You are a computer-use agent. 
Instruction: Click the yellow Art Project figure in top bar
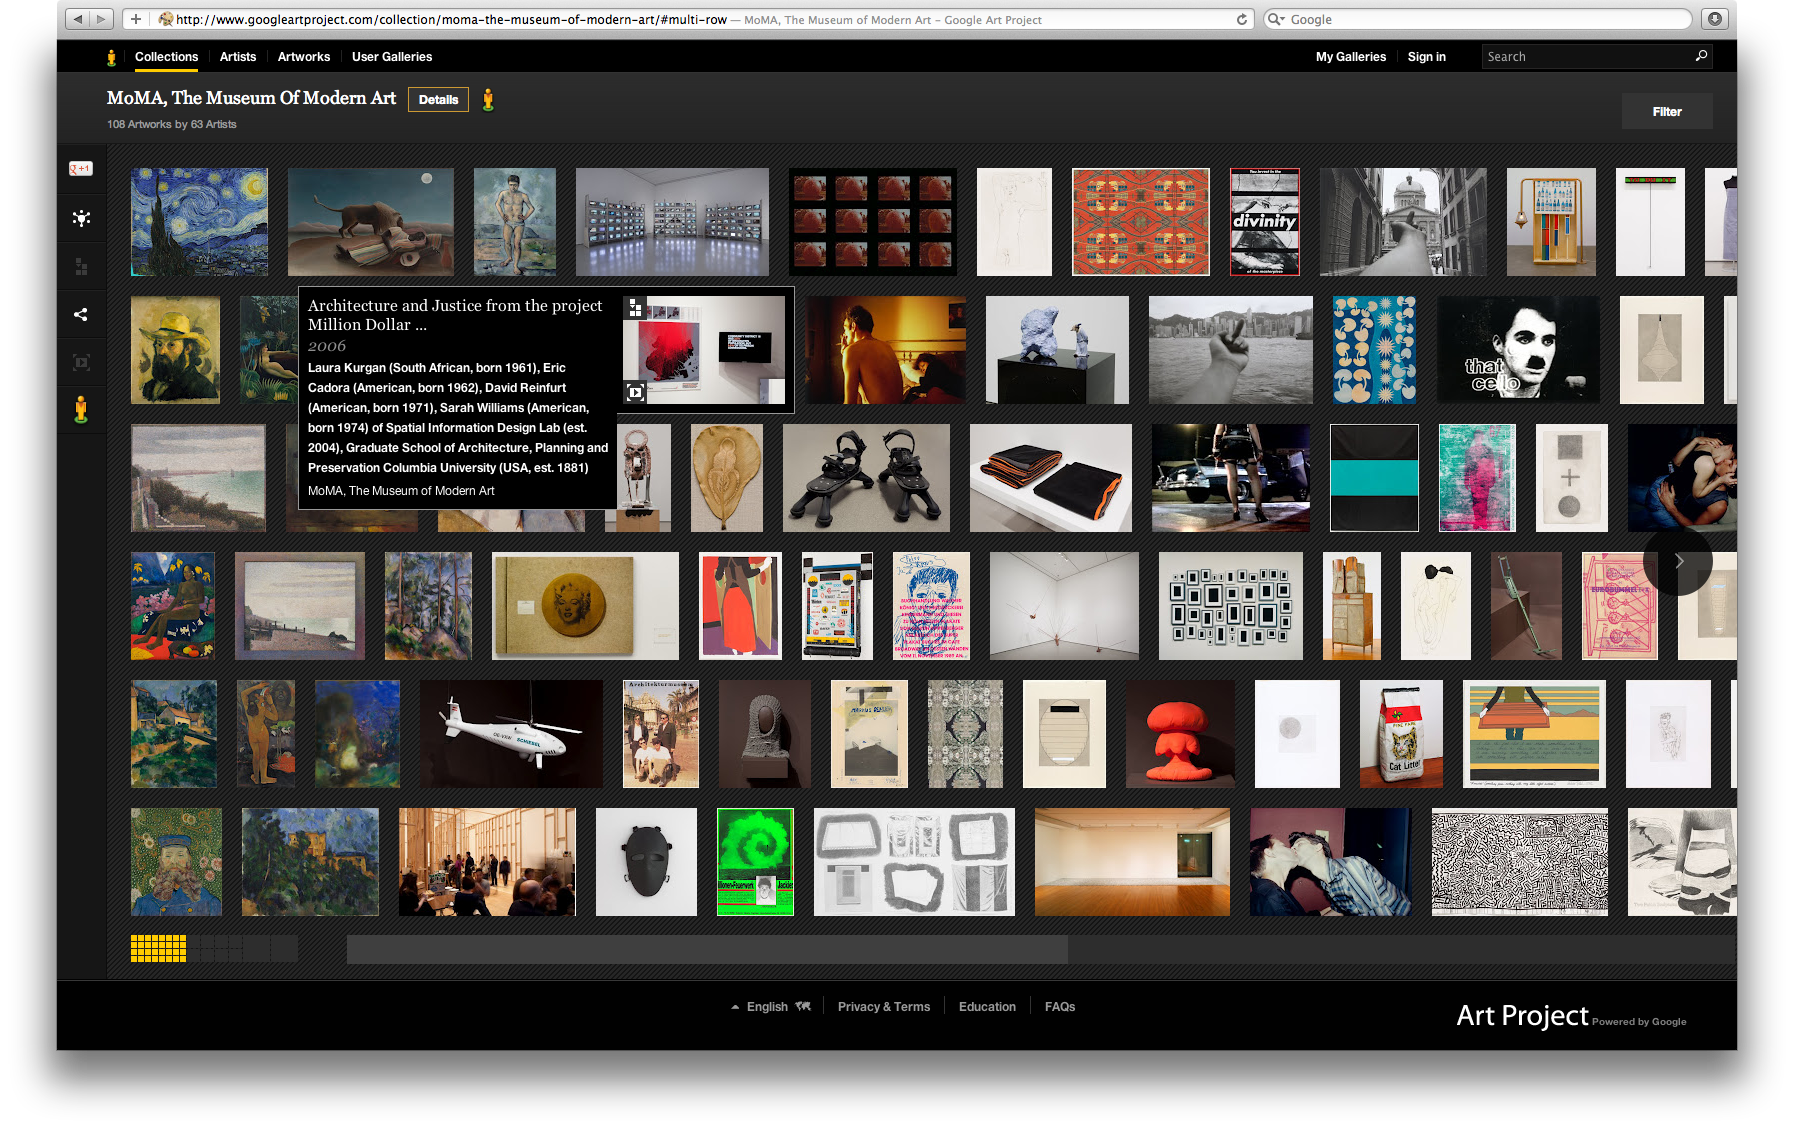point(110,57)
